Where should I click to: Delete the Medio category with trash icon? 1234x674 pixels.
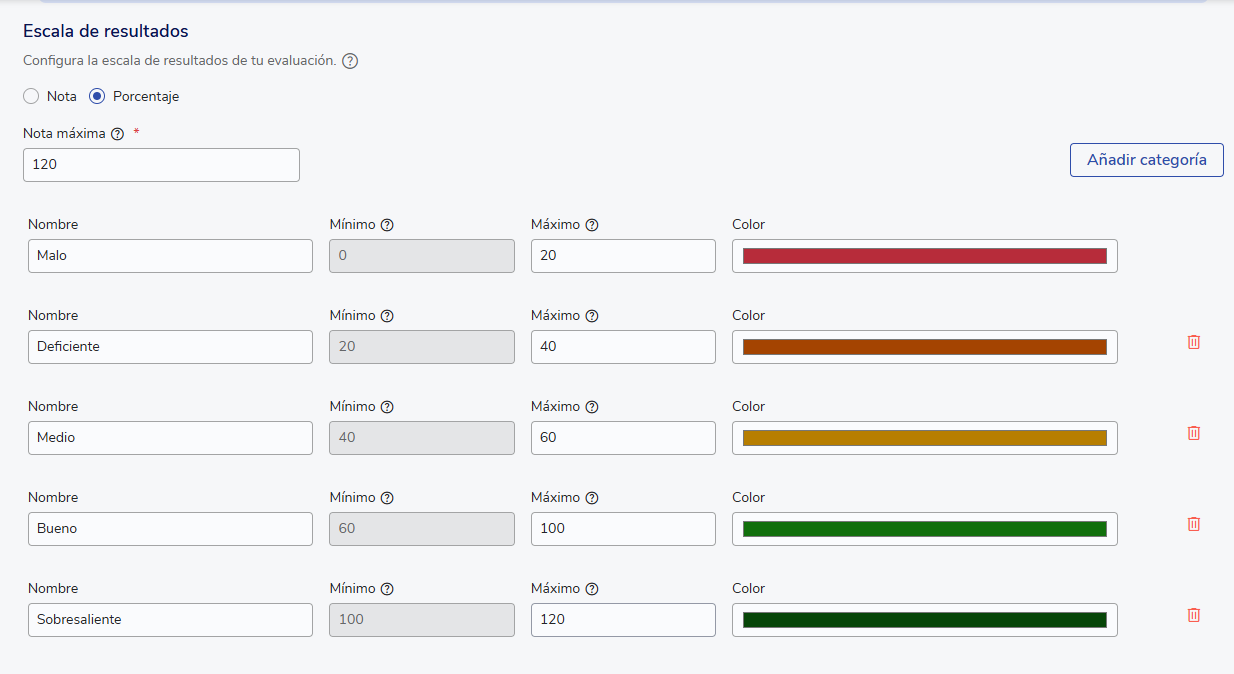coord(1193,433)
